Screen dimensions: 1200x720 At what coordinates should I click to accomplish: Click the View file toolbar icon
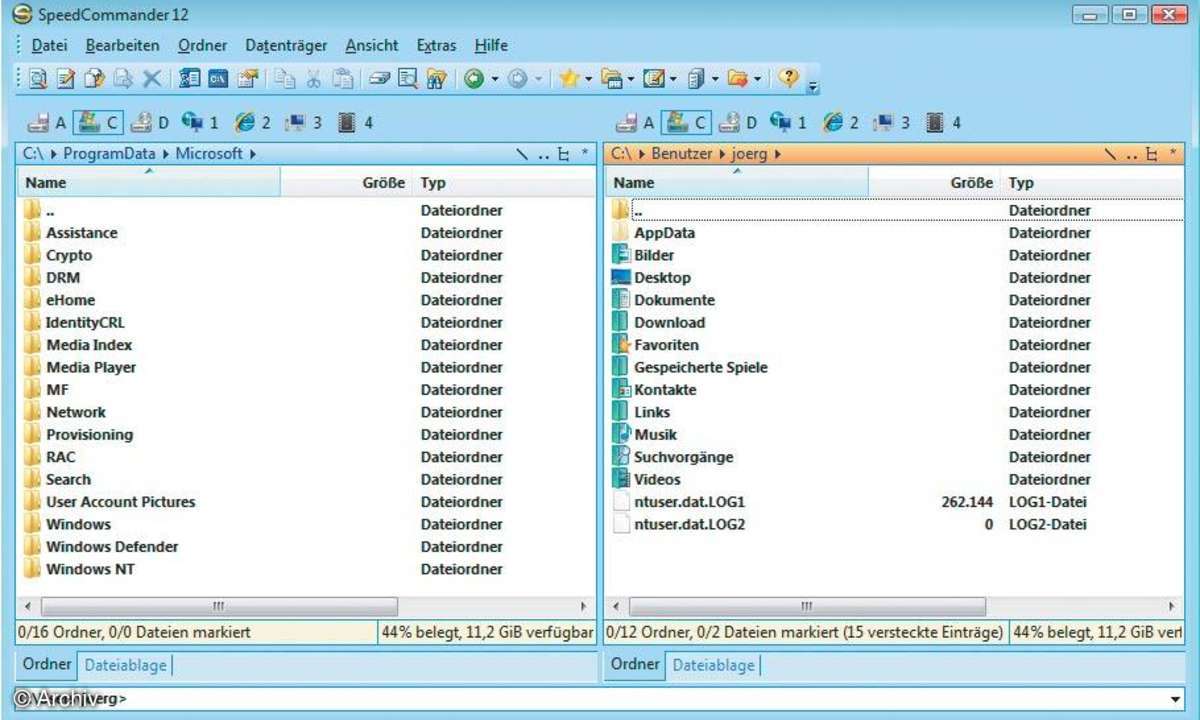pyautogui.click(x=38, y=78)
